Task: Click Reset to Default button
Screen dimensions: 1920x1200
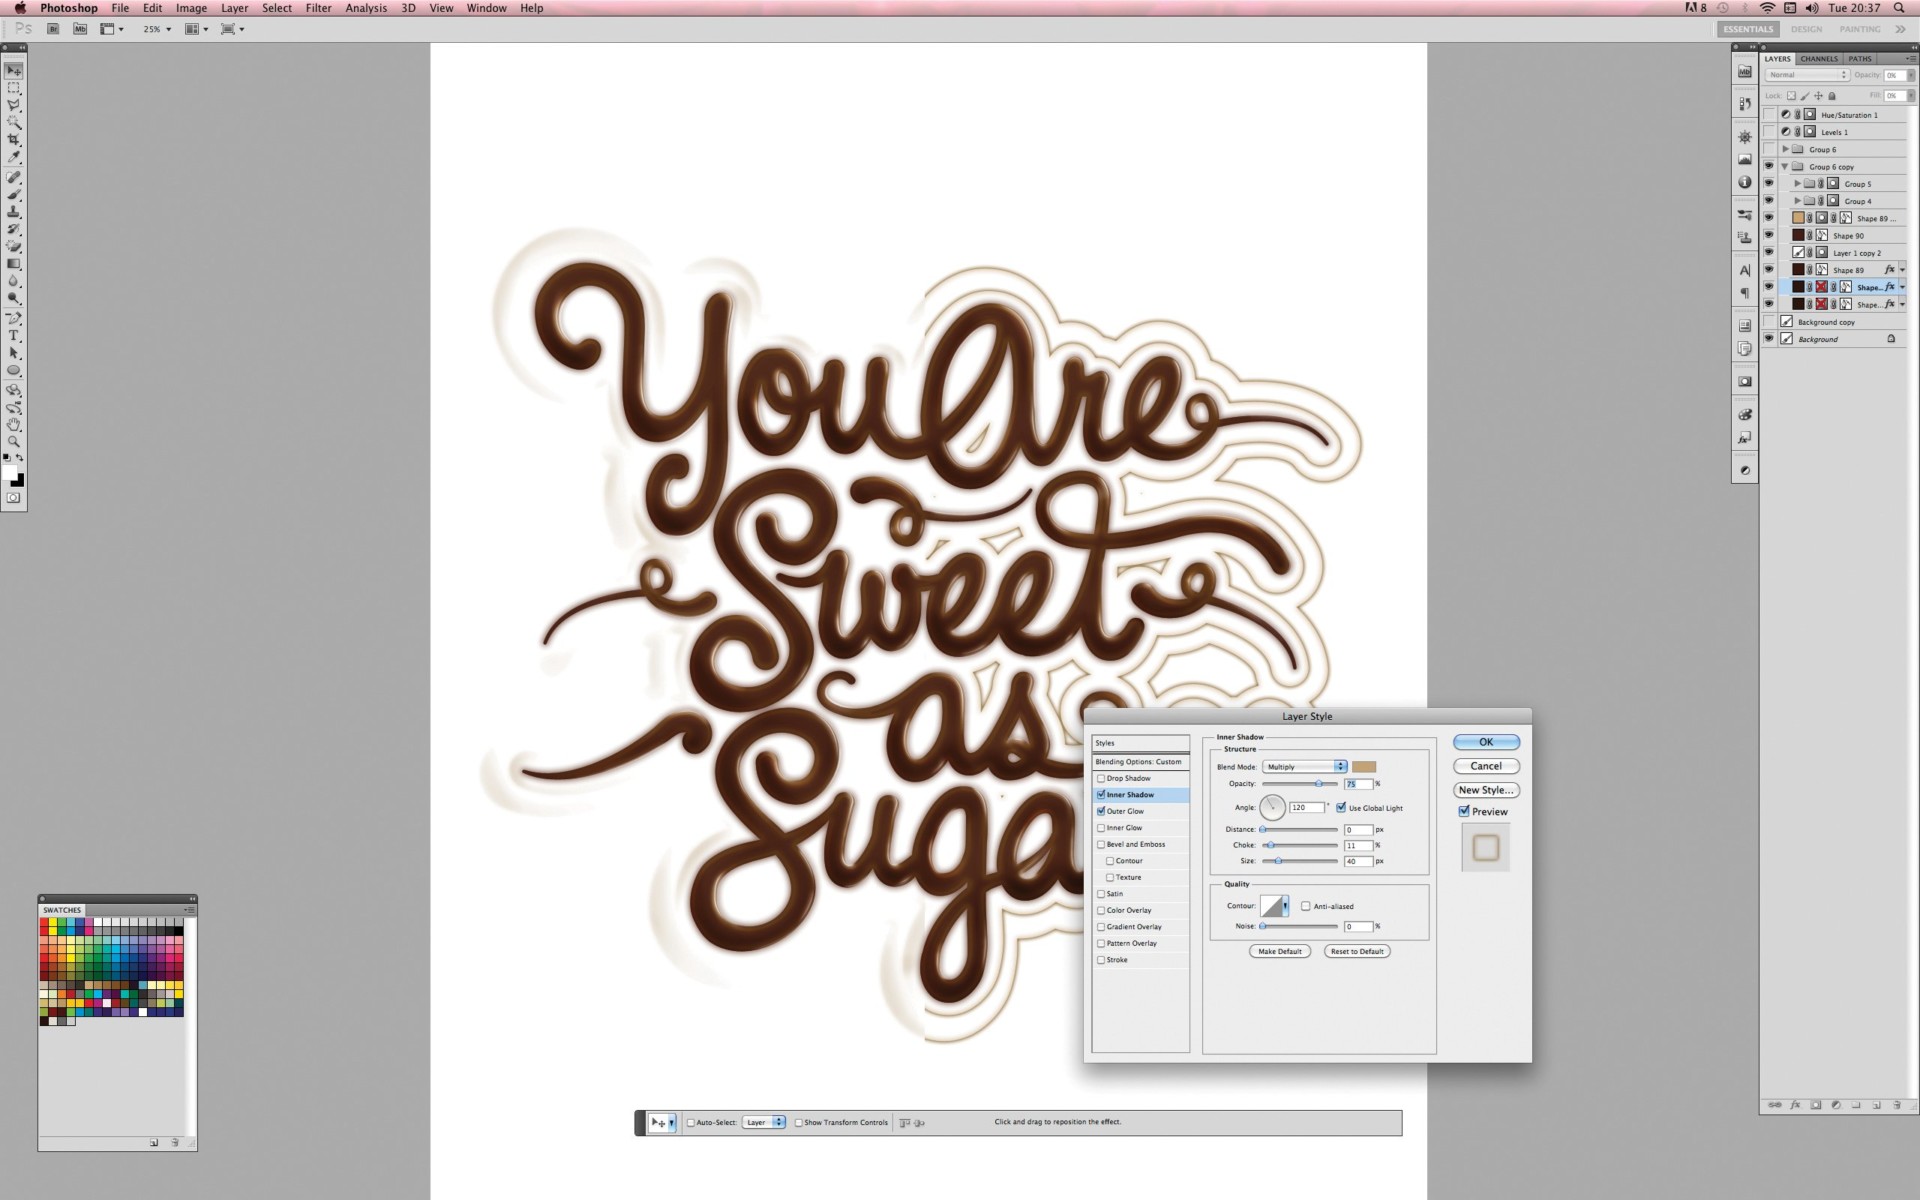Action: click(1355, 951)
